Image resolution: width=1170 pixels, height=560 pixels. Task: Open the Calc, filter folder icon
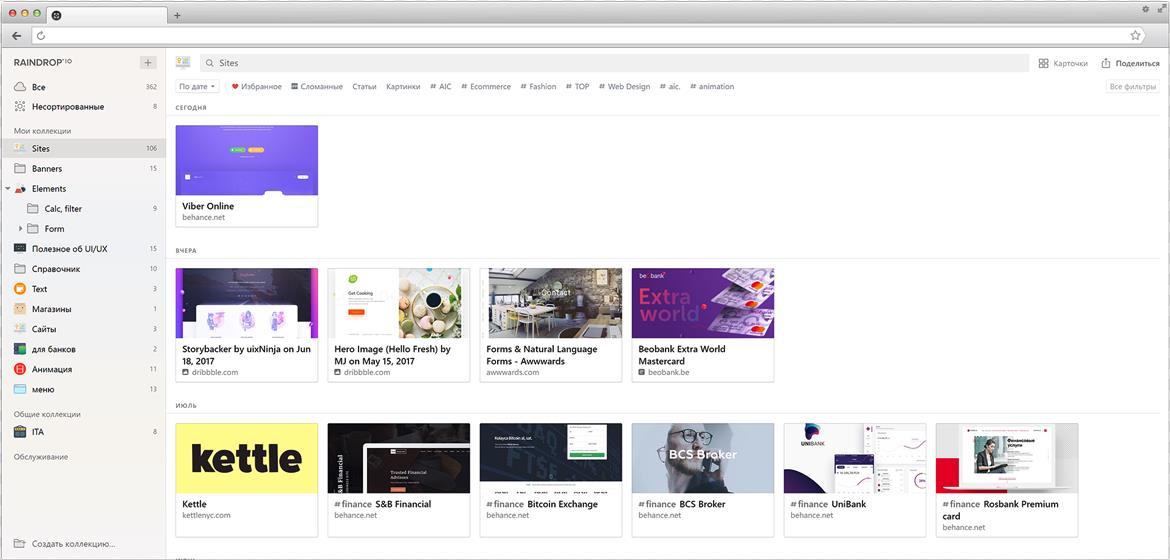coord(33,209)
